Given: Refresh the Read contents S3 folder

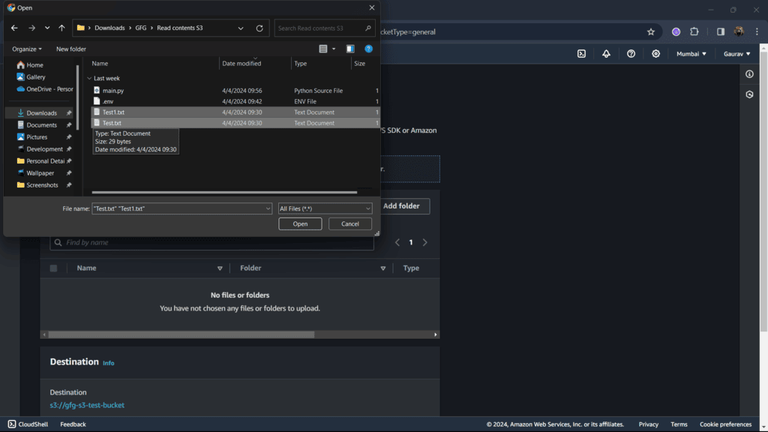Looking at the screenshot, I should coord(260,28).
